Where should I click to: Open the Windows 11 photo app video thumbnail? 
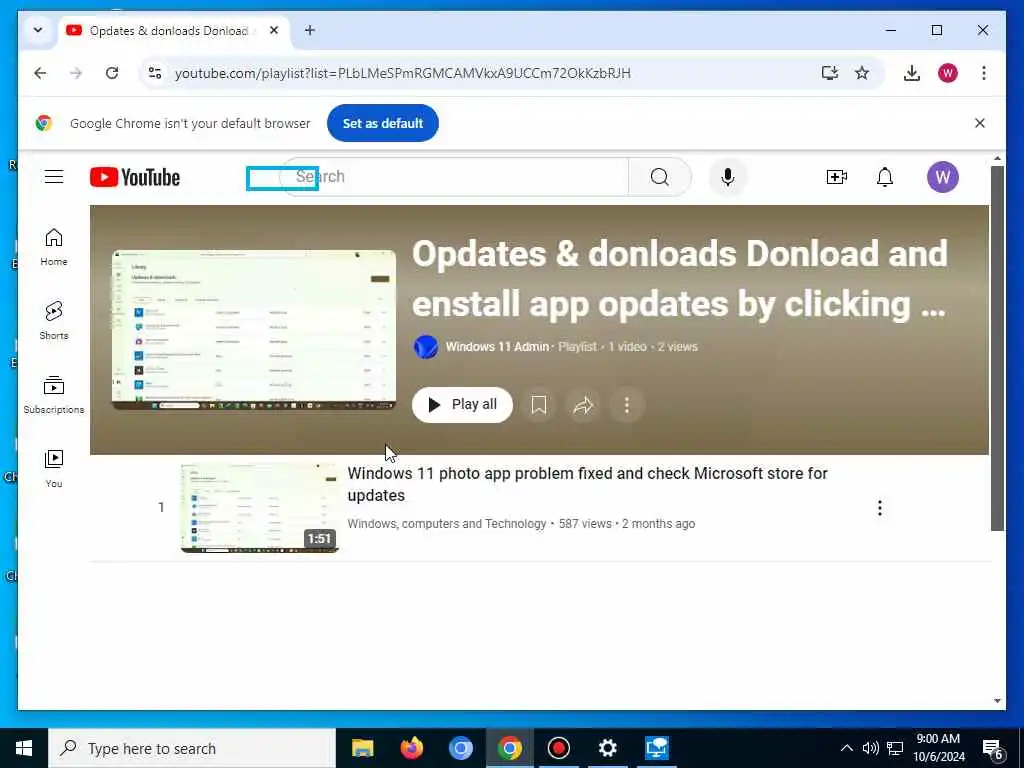[260, 508]
